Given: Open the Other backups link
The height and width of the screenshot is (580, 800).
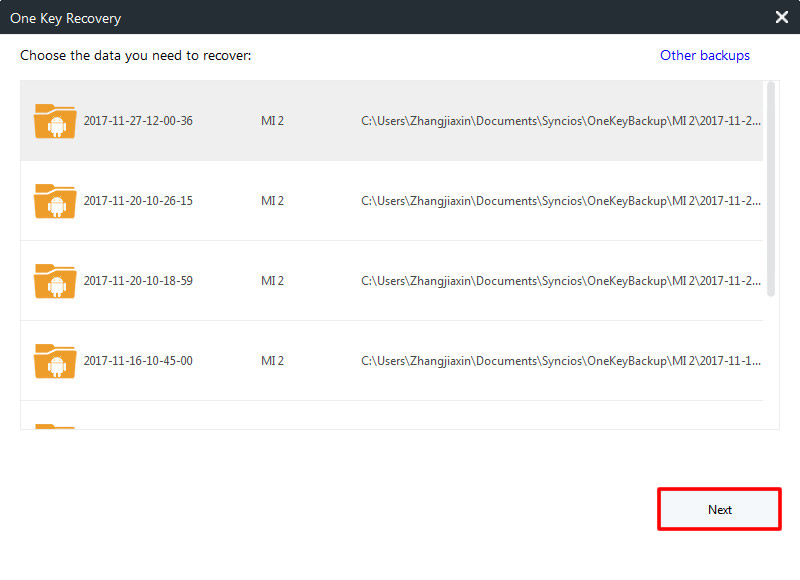Looking at the screenshot, I should pyautogui.click(x=705, y=55).
